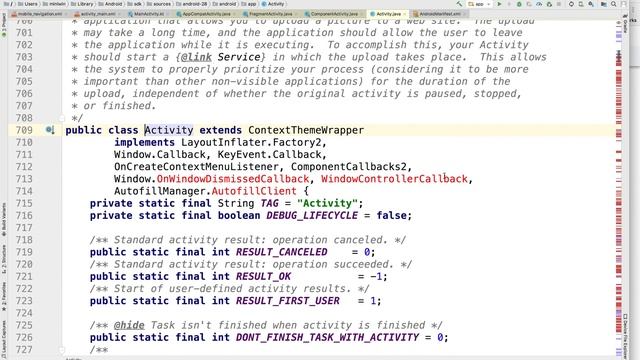Click OnWindowDismissedCallback on line 713
This screenshot has height=360, width=640.
pyautogui.click(x=233, y=179)
